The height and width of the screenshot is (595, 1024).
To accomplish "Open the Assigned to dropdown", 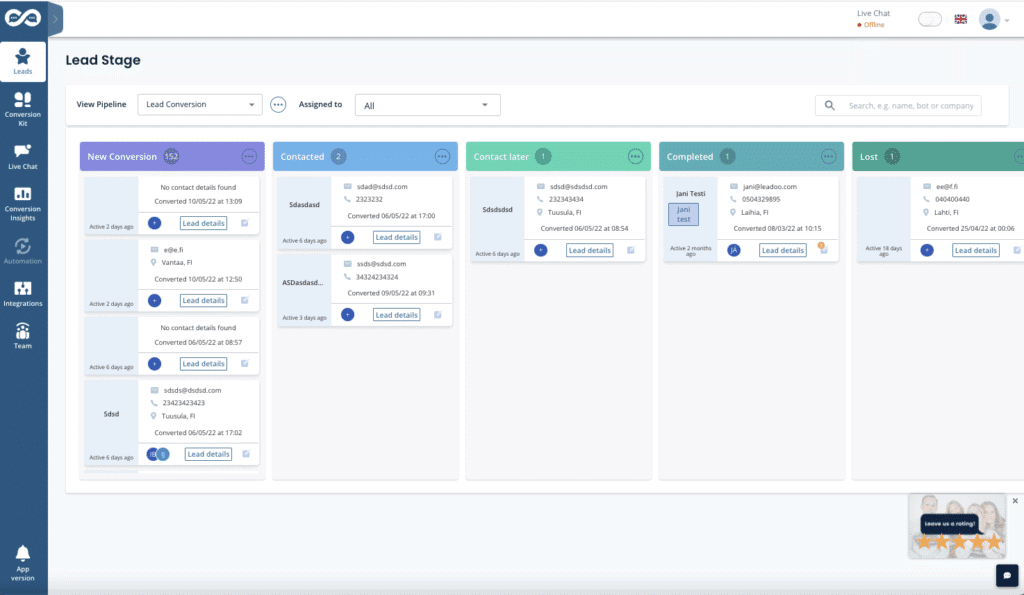I will tap(427, 105).
